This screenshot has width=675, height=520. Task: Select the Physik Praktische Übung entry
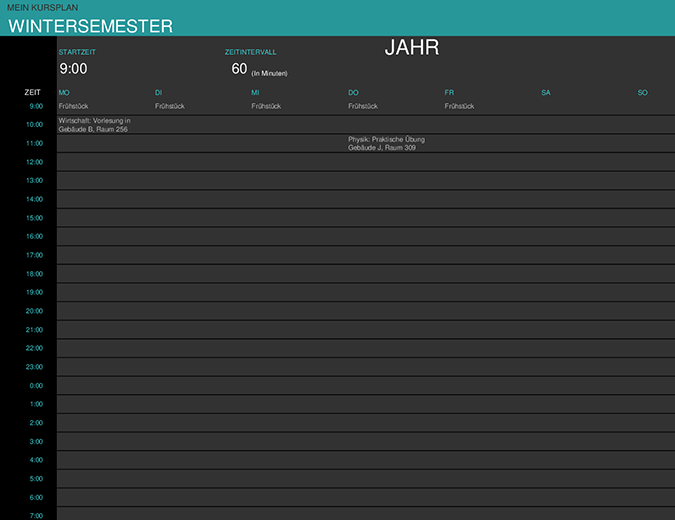point(386,143)
